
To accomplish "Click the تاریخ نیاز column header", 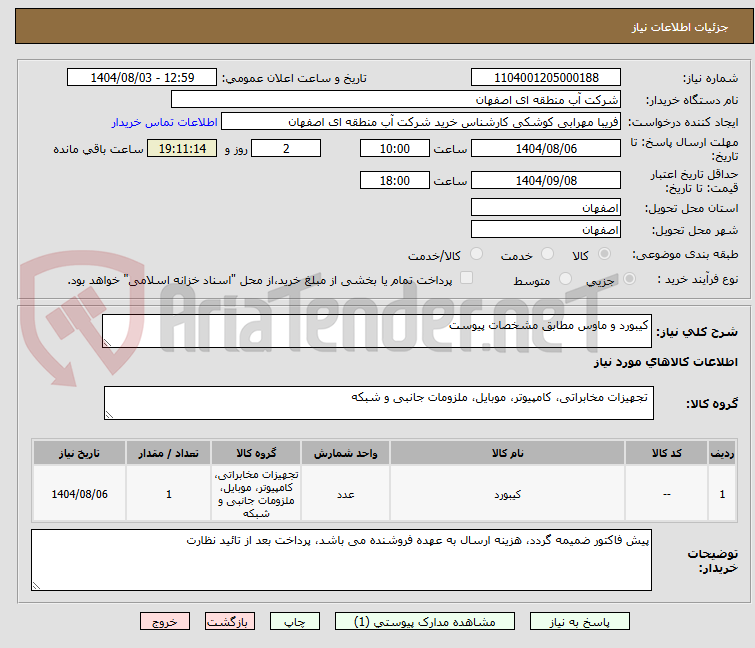I will coord(79,453).
